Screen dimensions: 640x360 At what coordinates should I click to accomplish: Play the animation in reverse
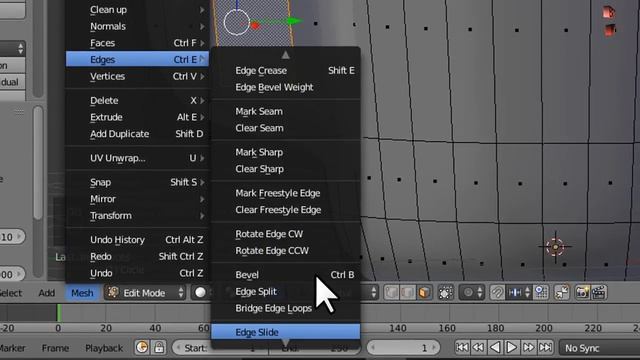coord(495,348)
